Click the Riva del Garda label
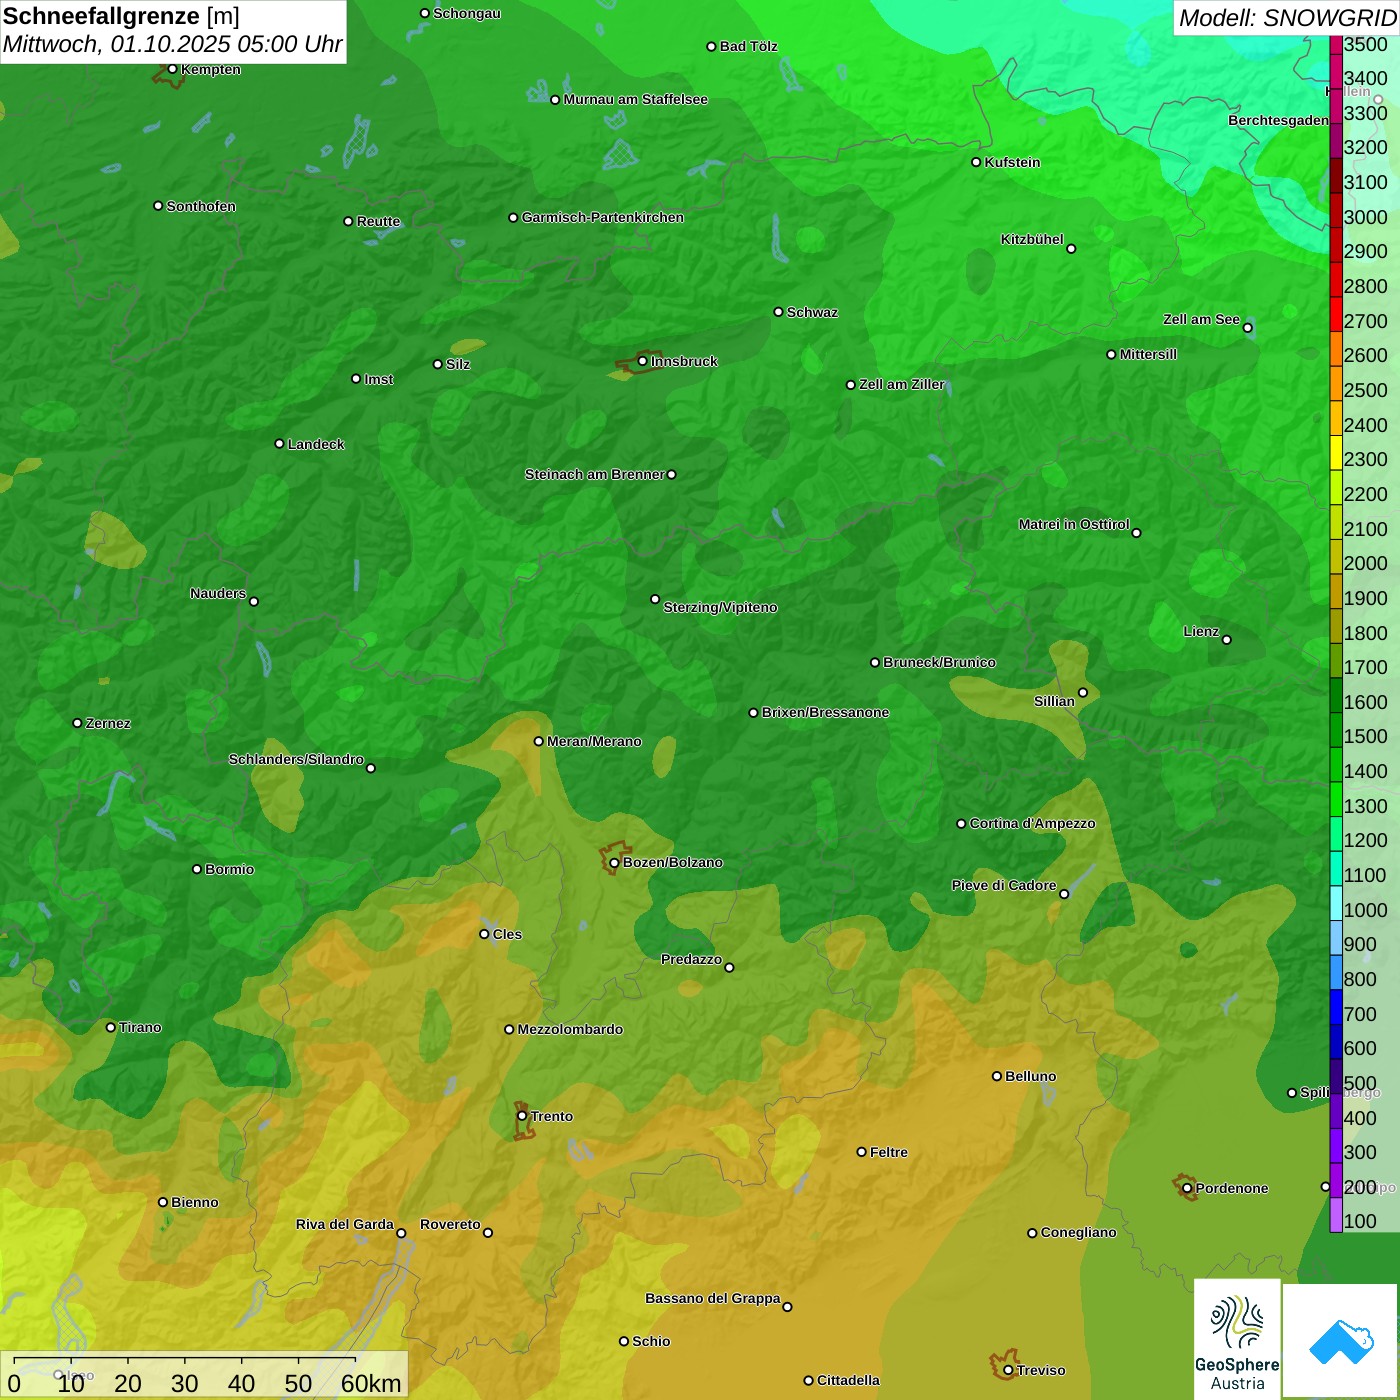Image resolution: width=1400 pixels, height=1400 pixels. (x=345, y=1224)
